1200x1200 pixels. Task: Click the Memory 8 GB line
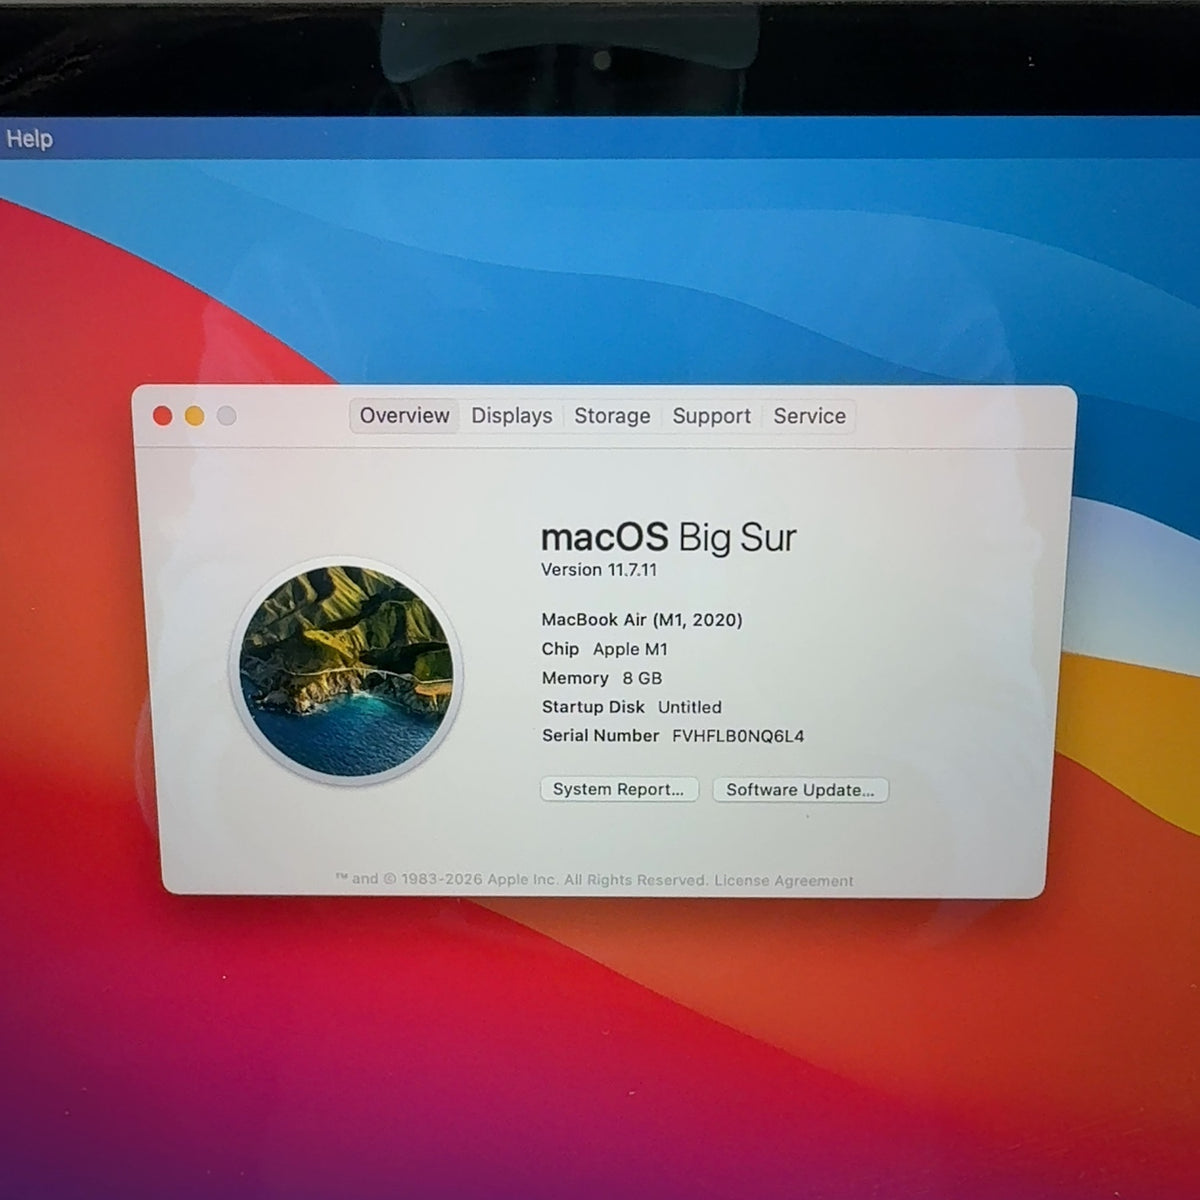602,678
